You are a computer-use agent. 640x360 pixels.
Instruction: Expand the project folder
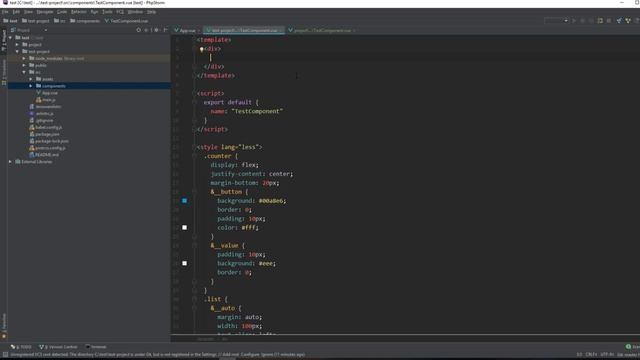[17, 44]
